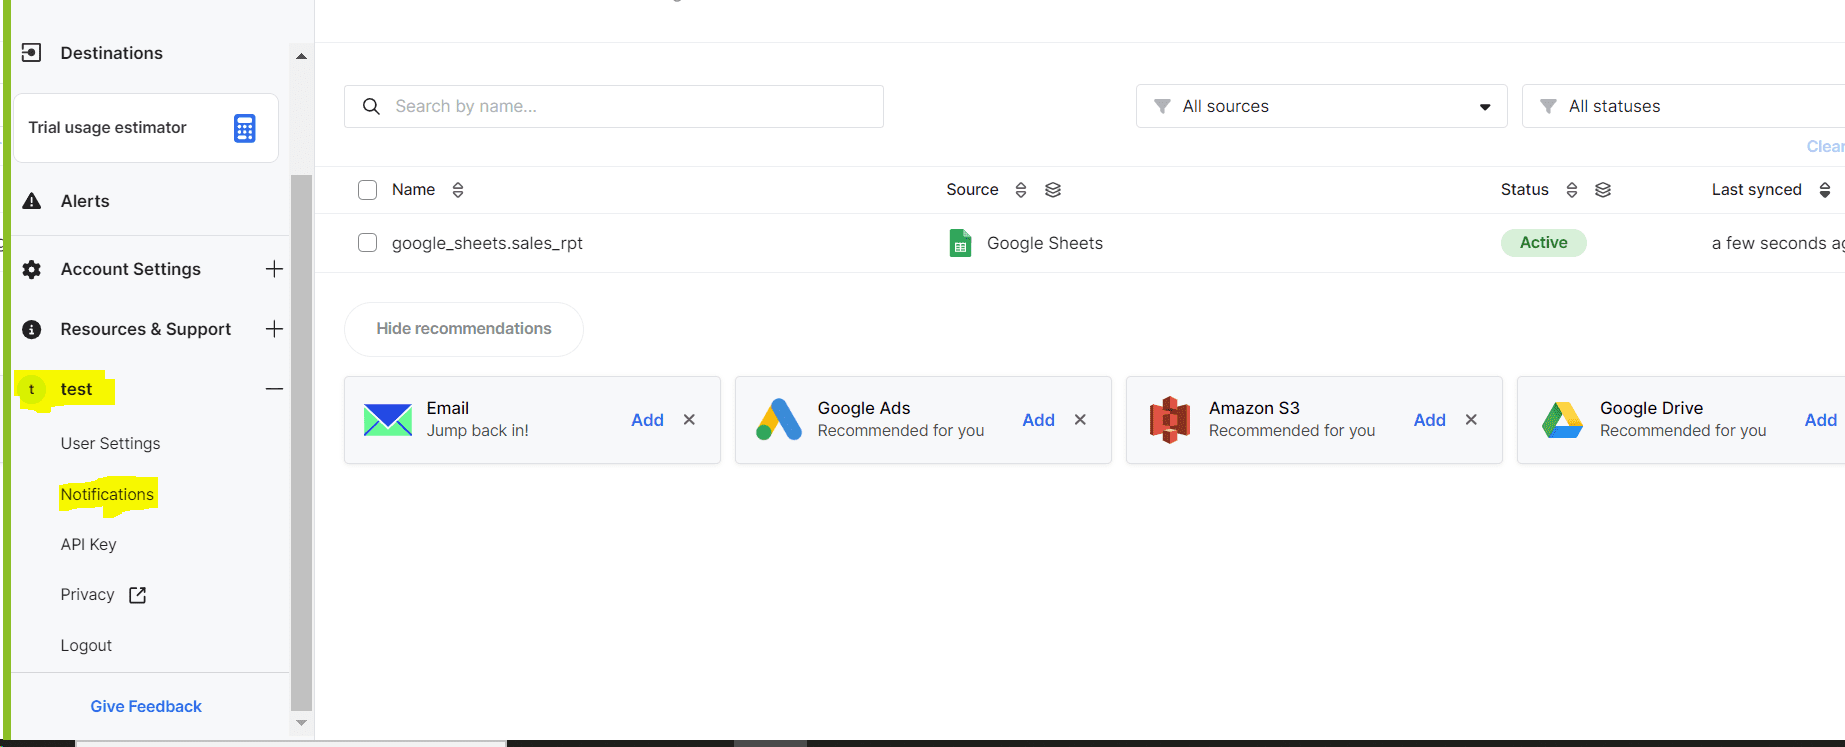The height and width of the screenshot is (747, 1845).
Task: Open User Settings
Action: 110,443
